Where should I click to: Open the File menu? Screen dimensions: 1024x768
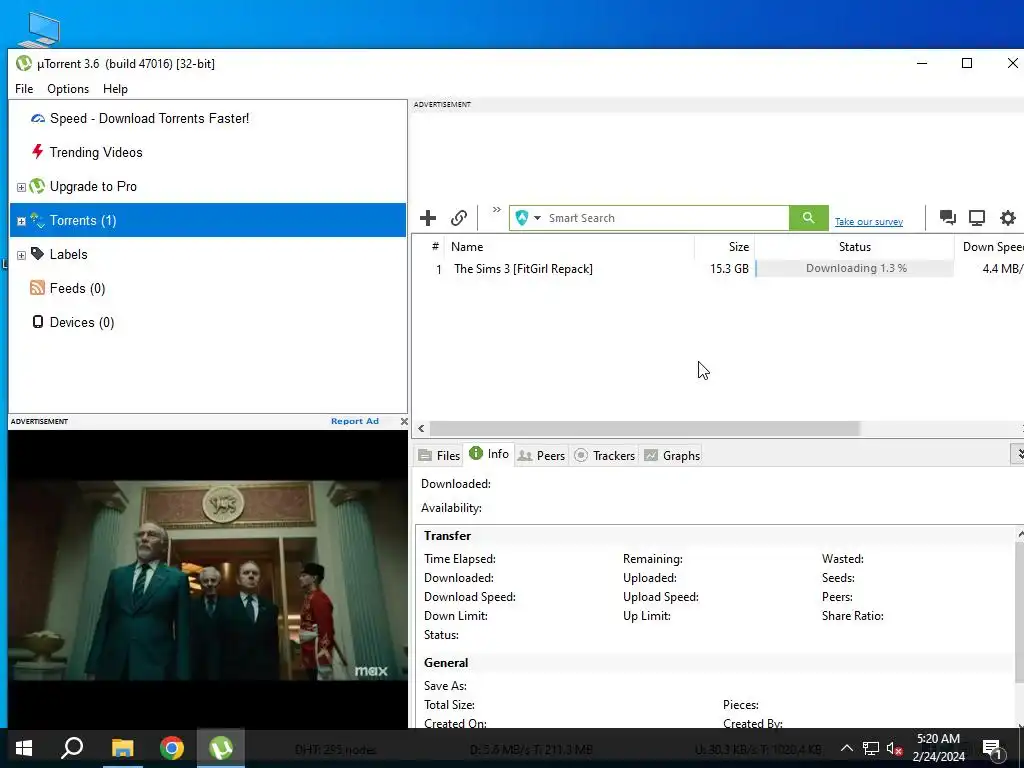[24, 89]
